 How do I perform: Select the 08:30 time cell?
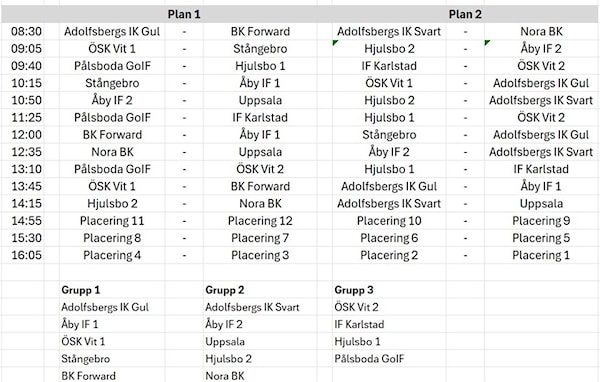[x=26, y=31]
